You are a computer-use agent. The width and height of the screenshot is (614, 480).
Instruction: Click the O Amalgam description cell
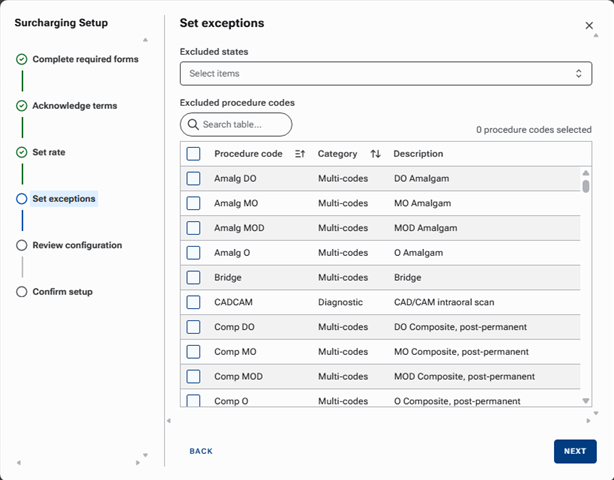pos(419,253)
